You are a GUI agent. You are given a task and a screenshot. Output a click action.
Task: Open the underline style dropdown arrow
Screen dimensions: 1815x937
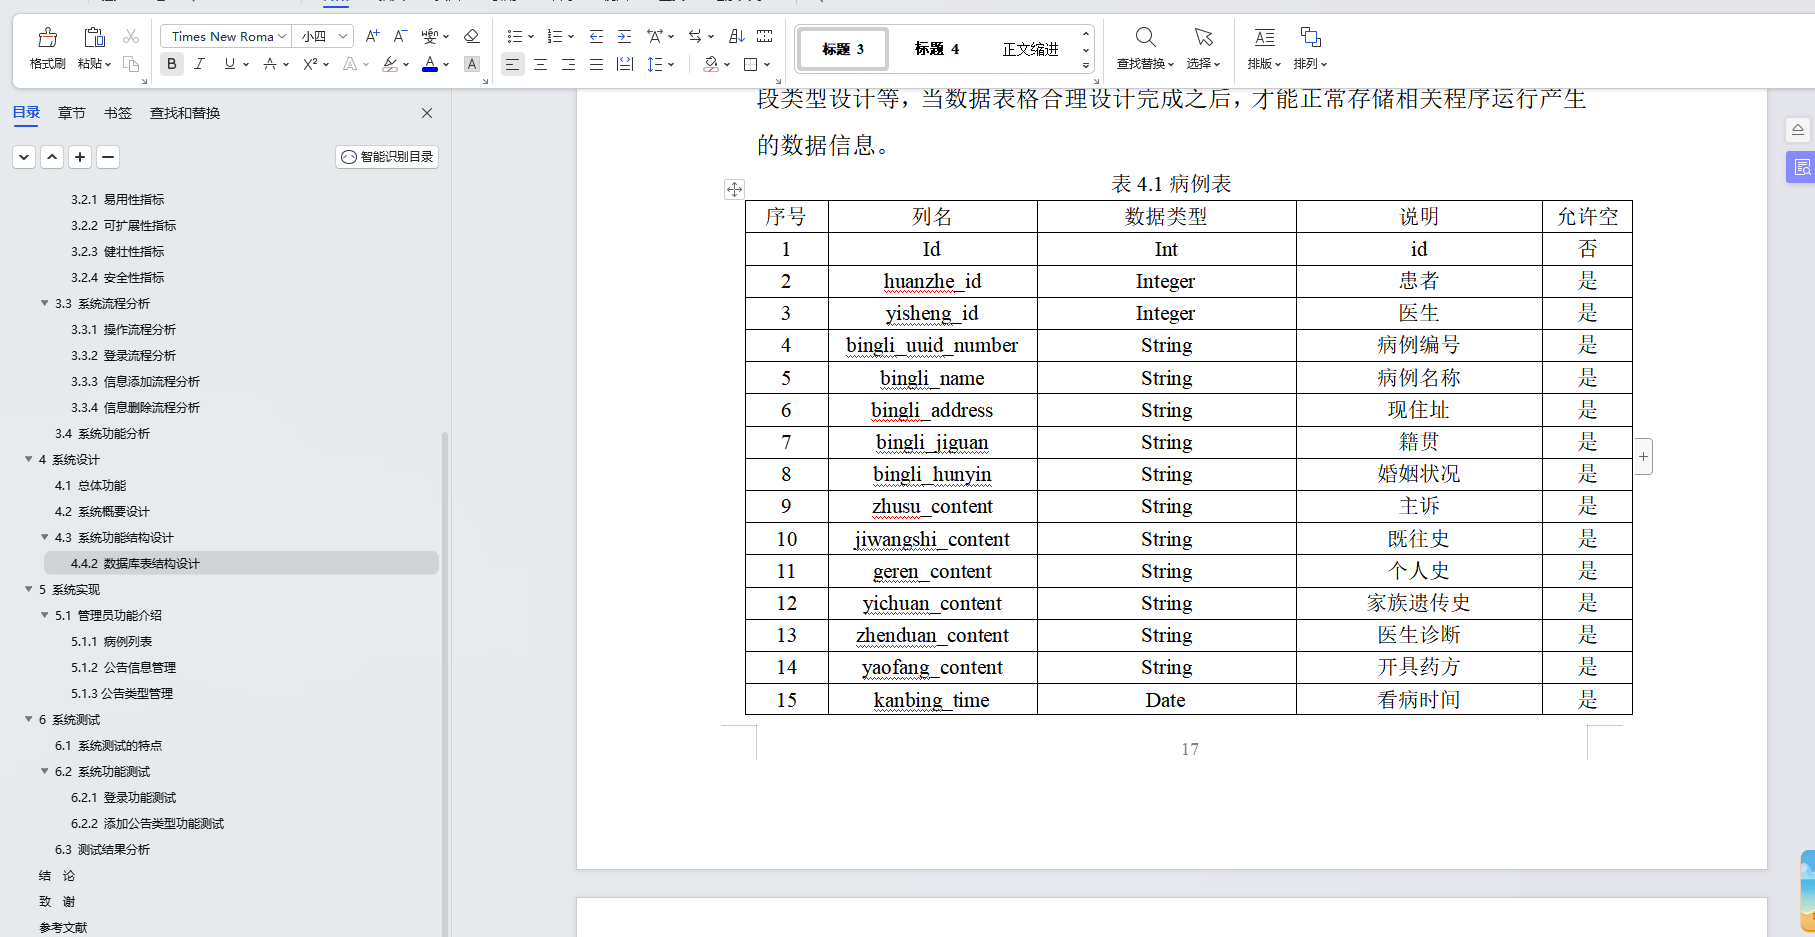coord(246,65)
